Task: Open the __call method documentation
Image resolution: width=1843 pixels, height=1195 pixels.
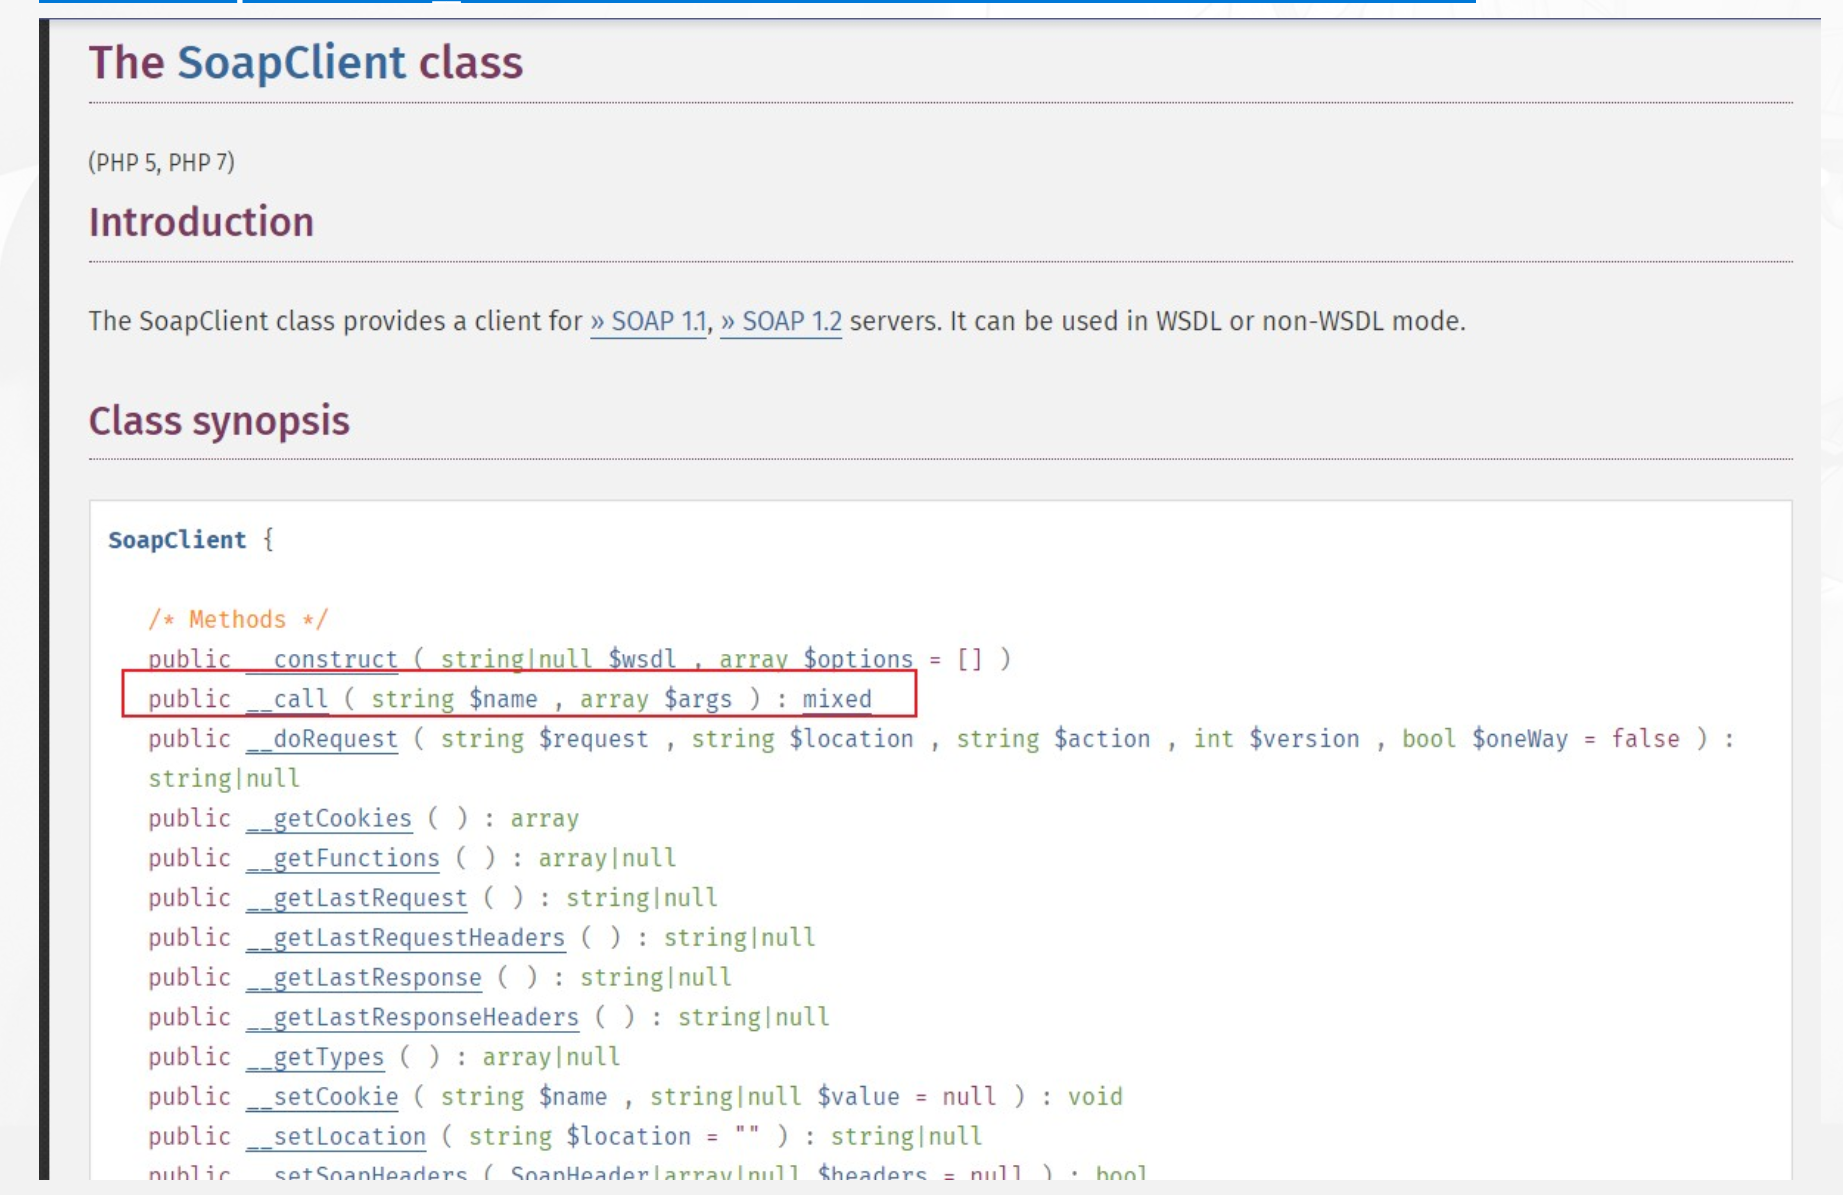Action: pos(287,699)
